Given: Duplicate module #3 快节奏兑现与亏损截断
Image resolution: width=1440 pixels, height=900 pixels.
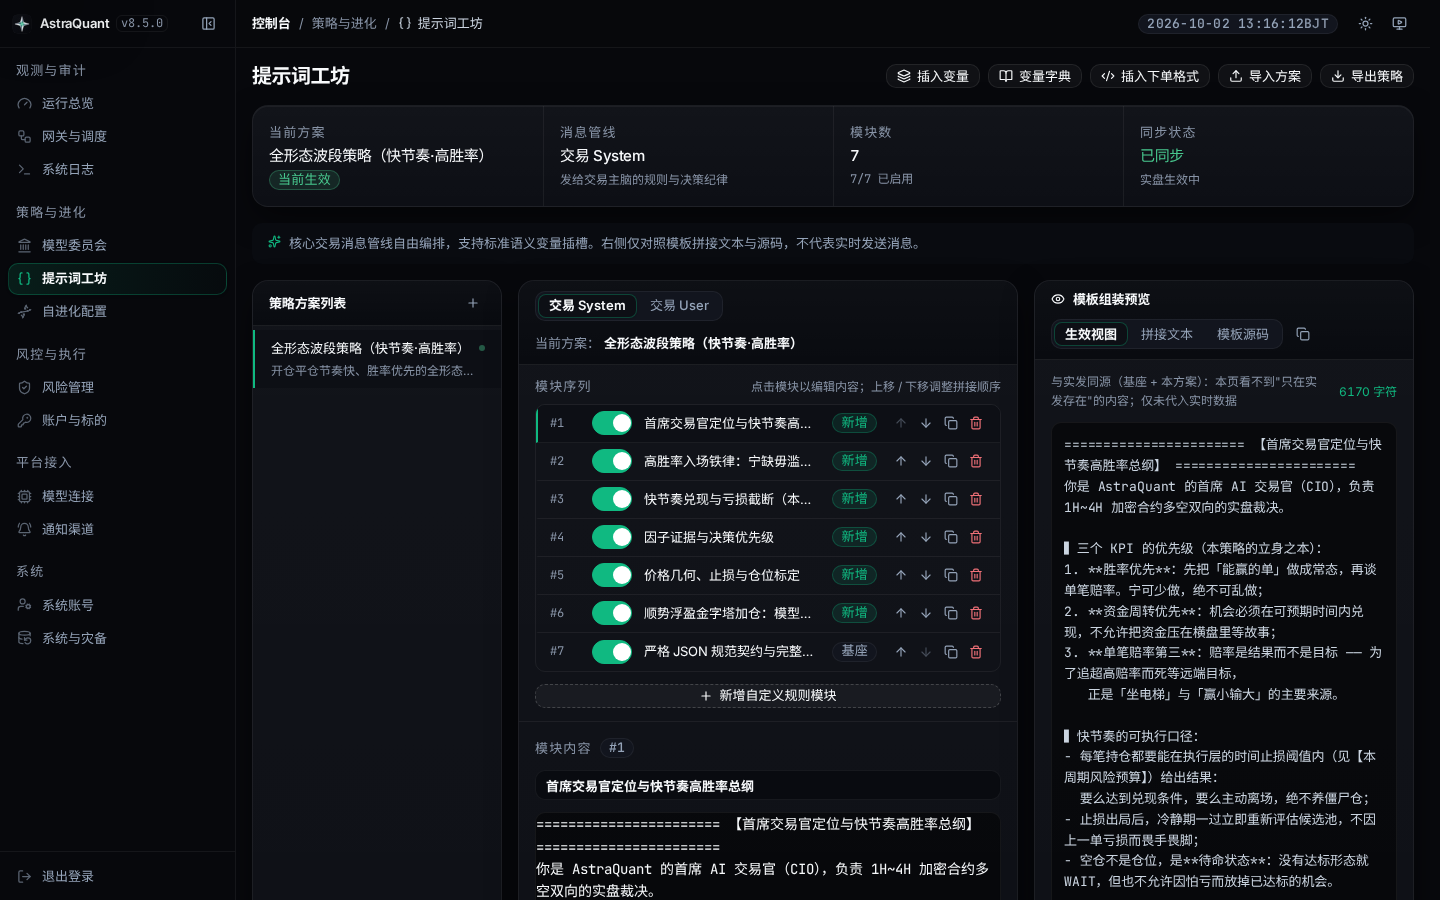Looking at the screenshot, I should (951, 499).
